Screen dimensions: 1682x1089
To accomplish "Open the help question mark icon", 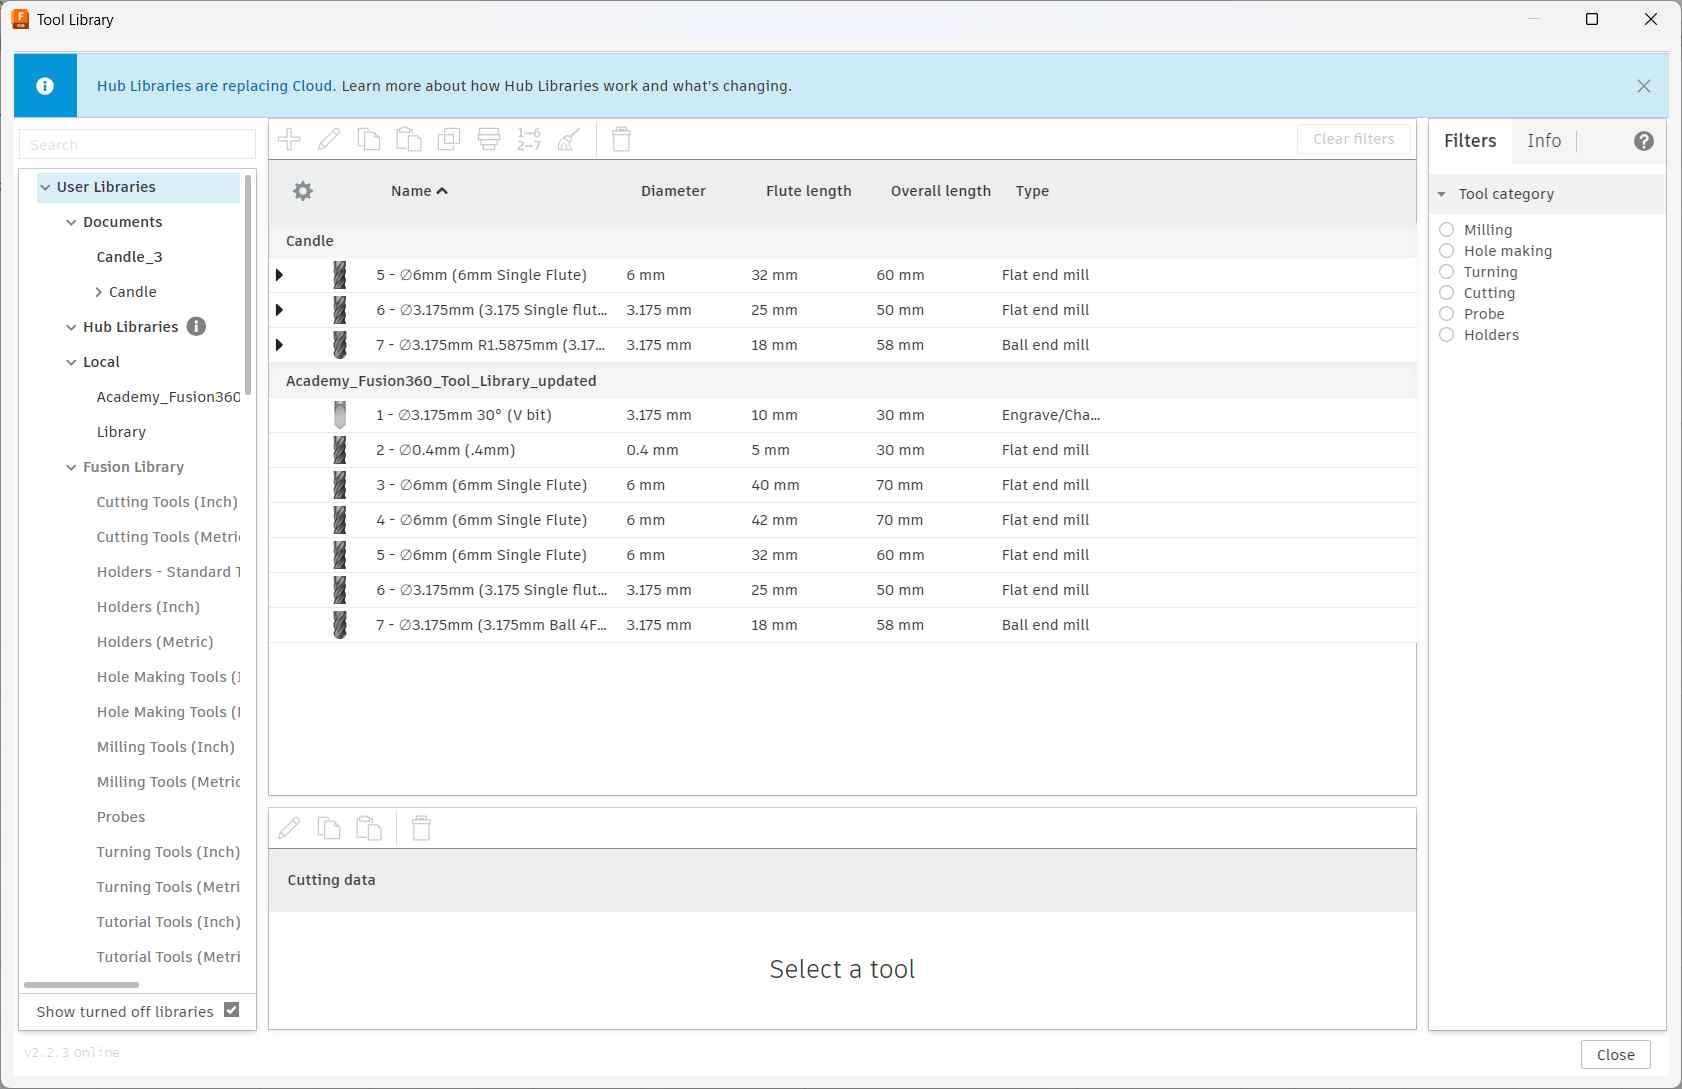I will 1644,141.
